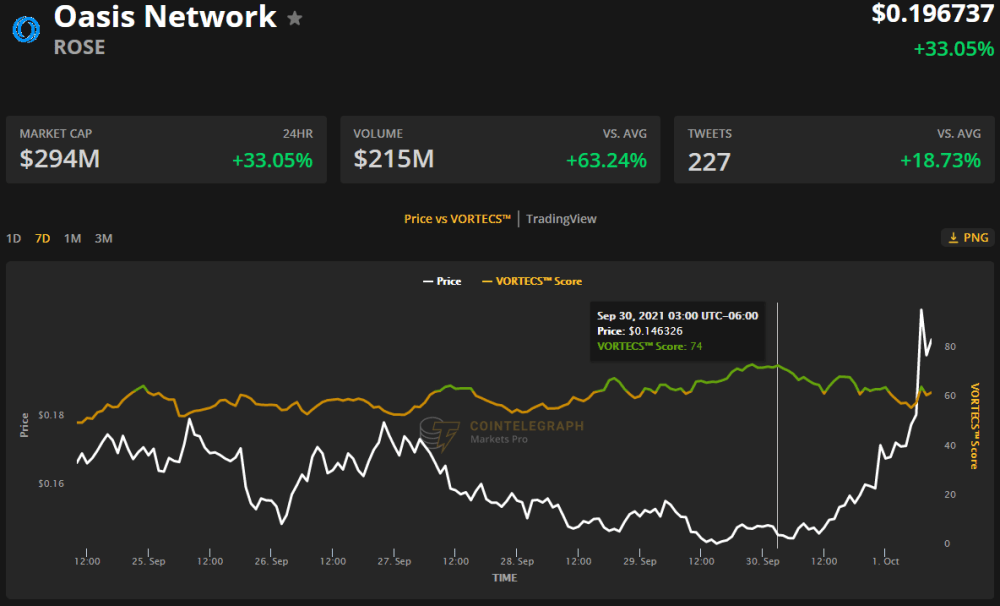
Task: Switch to the 1M time range
Action: (x=72, y=239)
